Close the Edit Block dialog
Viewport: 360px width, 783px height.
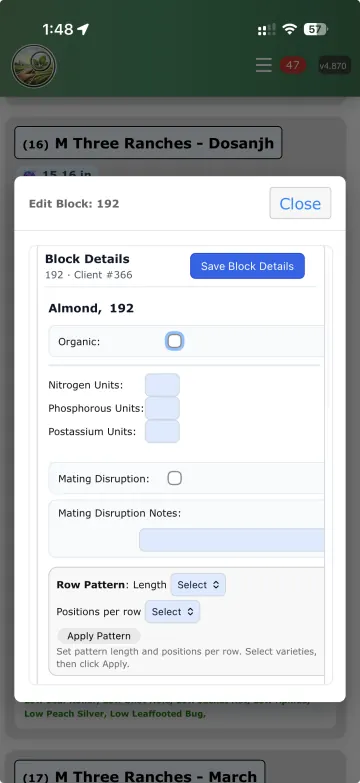(x=300, y=203)
